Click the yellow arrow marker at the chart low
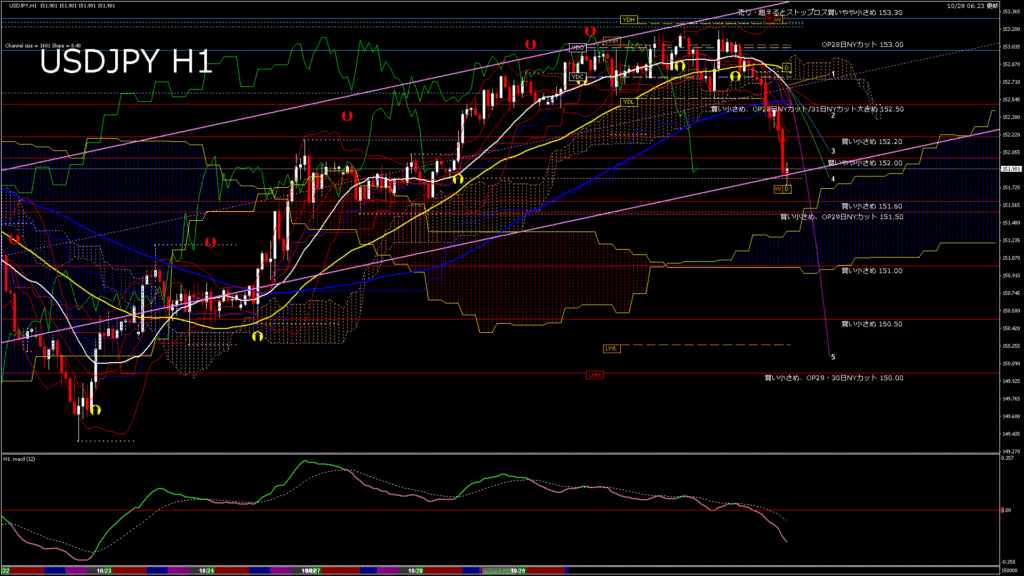This screenshot has height=576, width=1024. (95, 409)
